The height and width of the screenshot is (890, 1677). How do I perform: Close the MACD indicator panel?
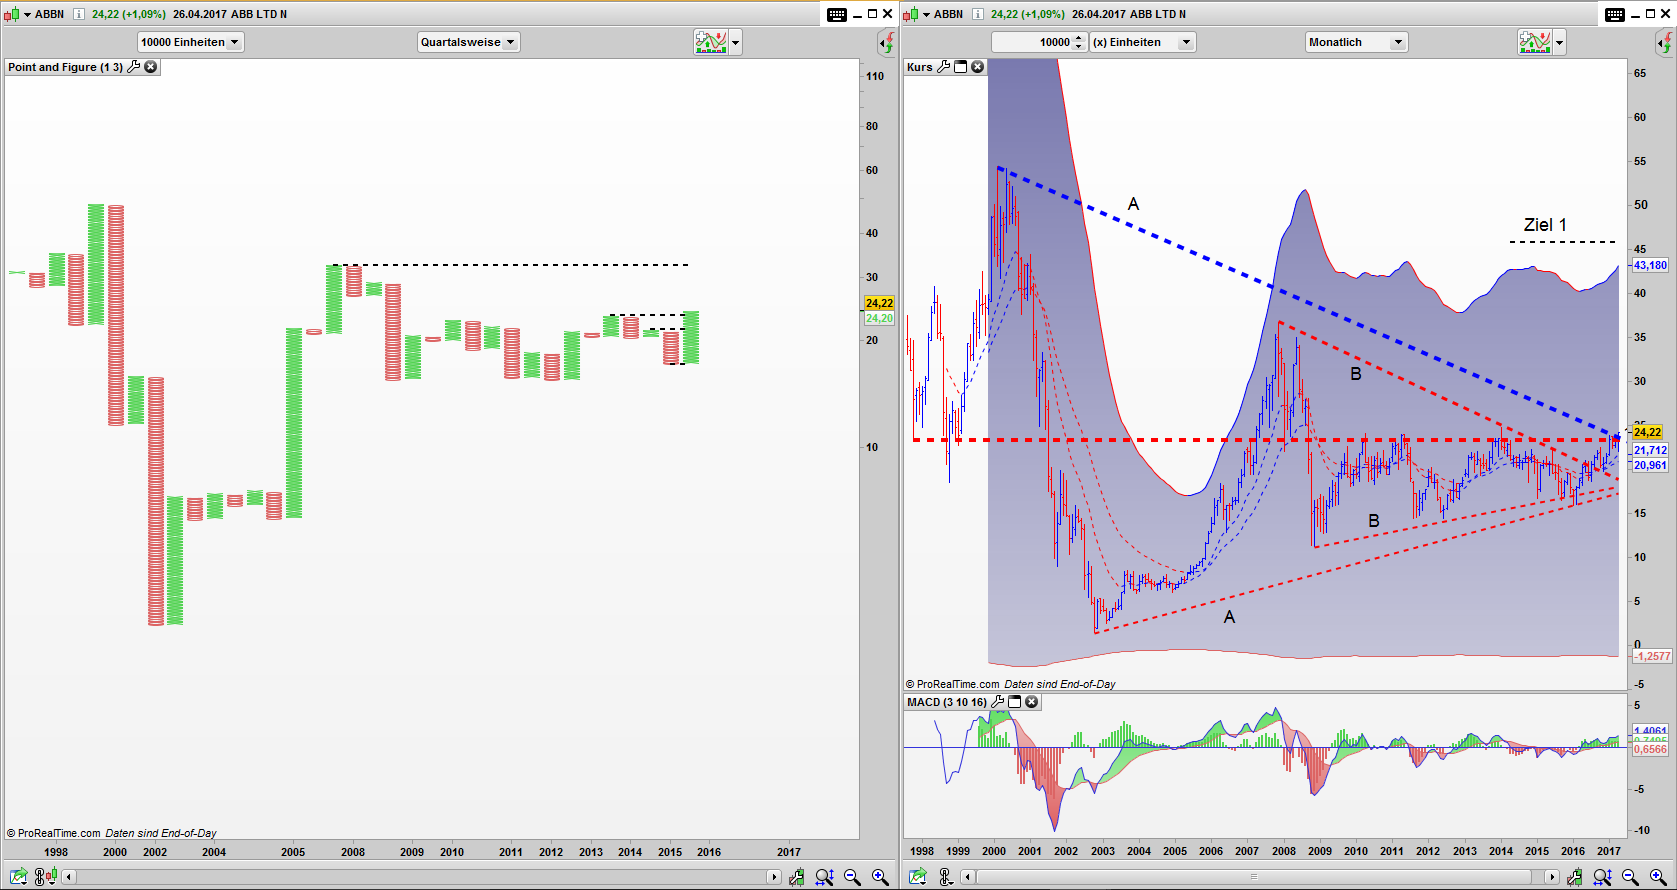coord(1032,702)
